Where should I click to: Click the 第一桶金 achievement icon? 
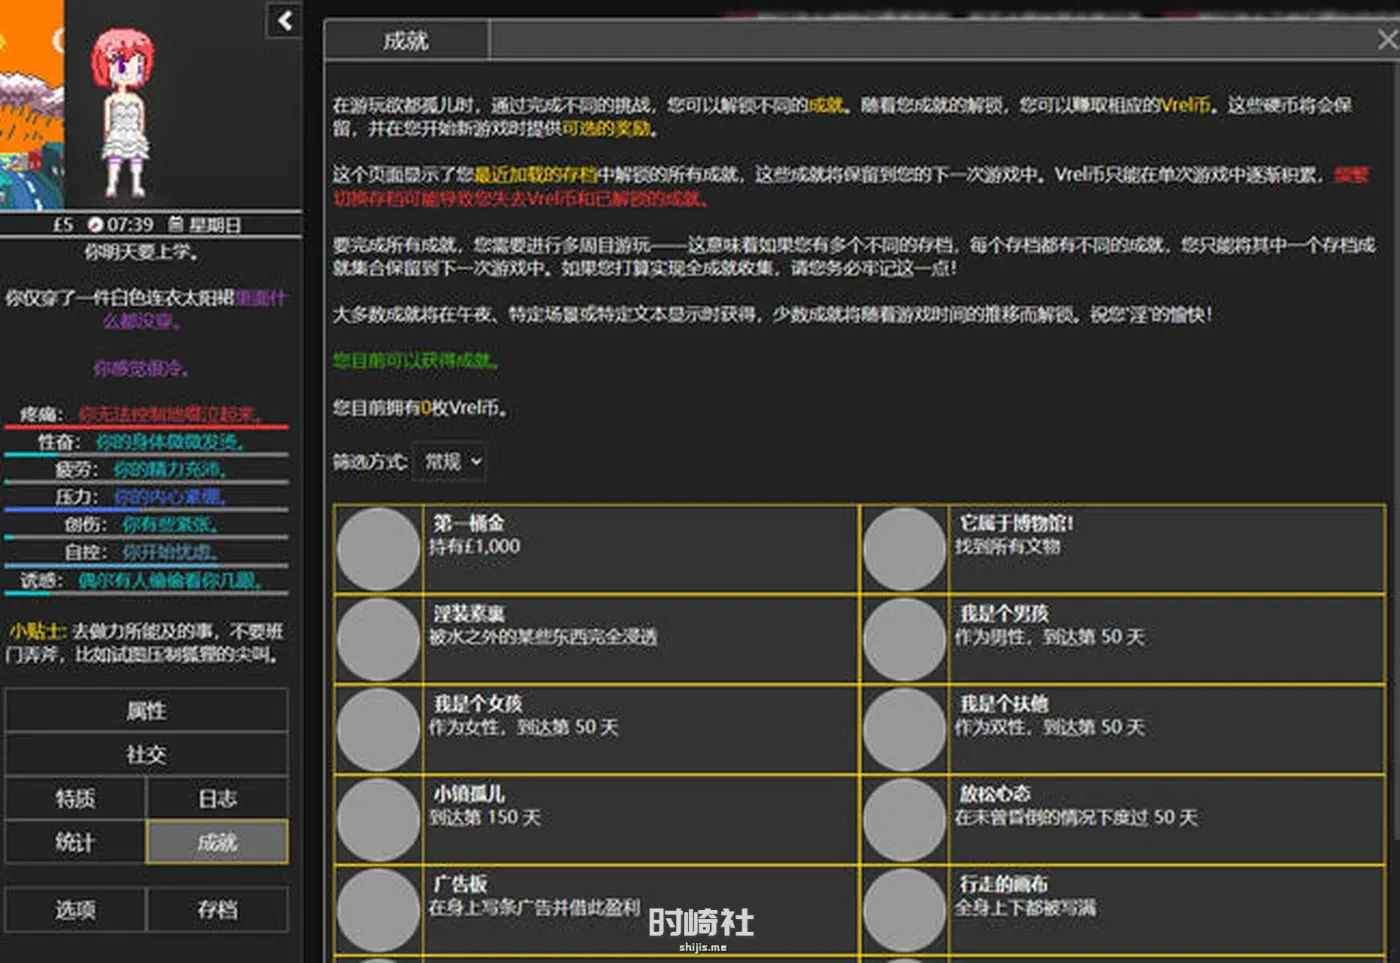[x=379, y=549]
